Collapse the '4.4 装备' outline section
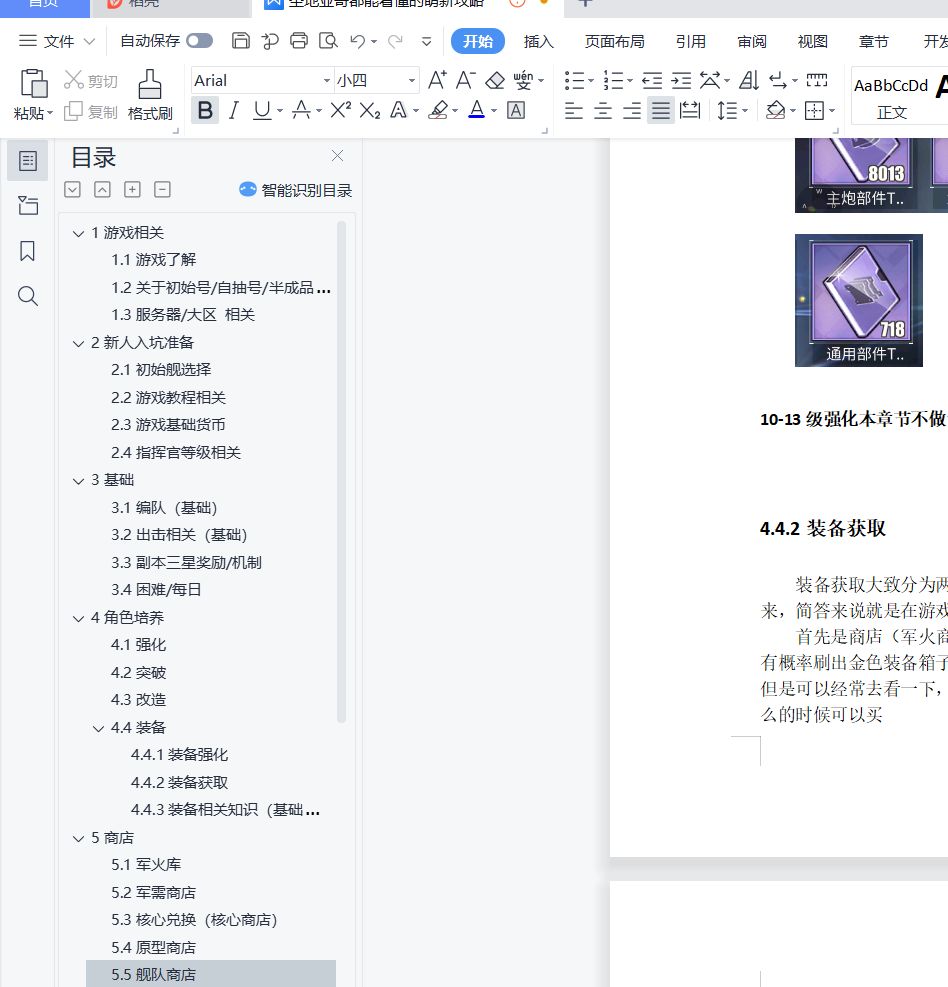This screenshot has width=948, height=987. [99, 728]
